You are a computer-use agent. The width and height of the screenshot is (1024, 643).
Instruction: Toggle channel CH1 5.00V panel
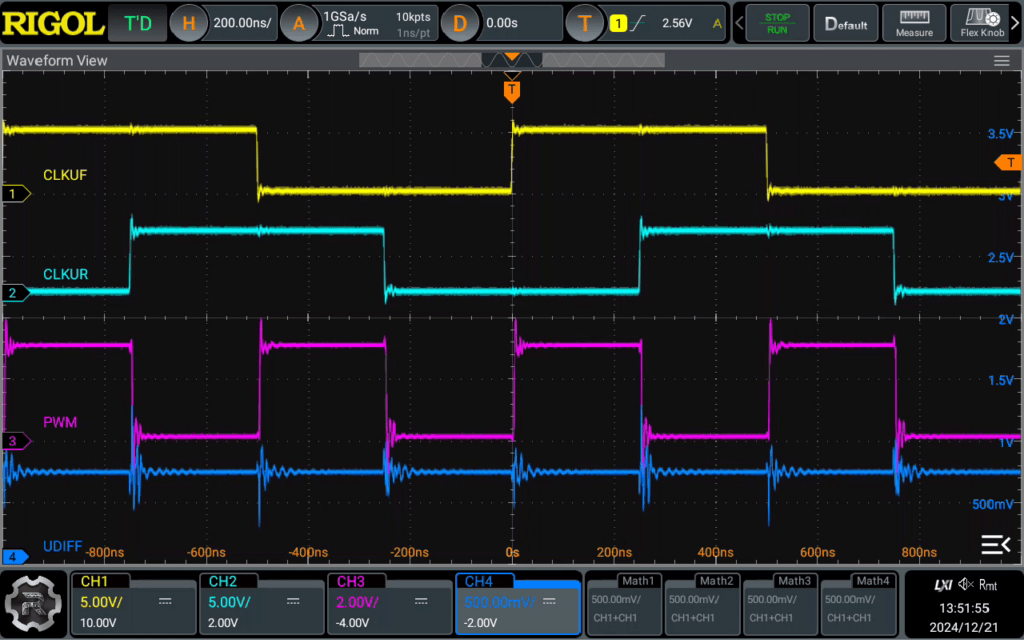pyautogui.click(x=133, y=604)
